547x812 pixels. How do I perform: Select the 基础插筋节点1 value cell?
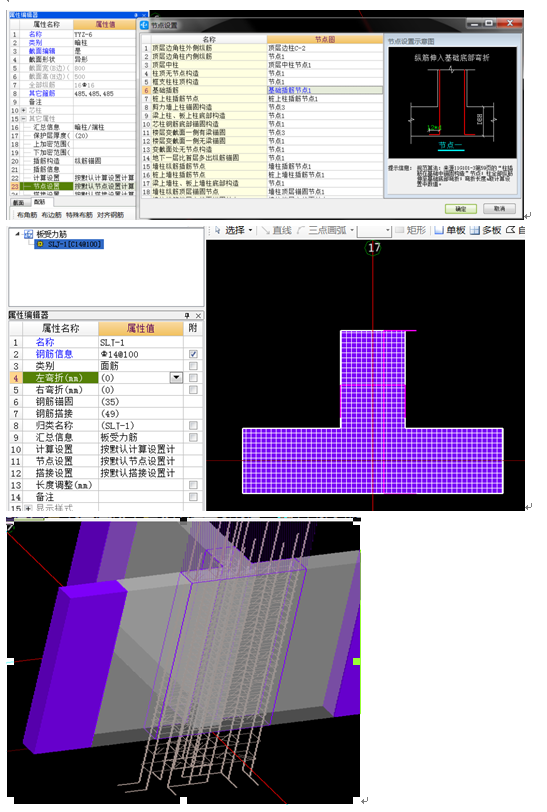325,90
